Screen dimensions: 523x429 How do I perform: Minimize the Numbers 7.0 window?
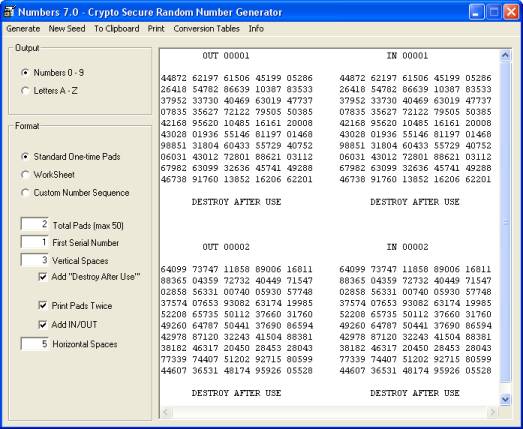click(476, 12)
